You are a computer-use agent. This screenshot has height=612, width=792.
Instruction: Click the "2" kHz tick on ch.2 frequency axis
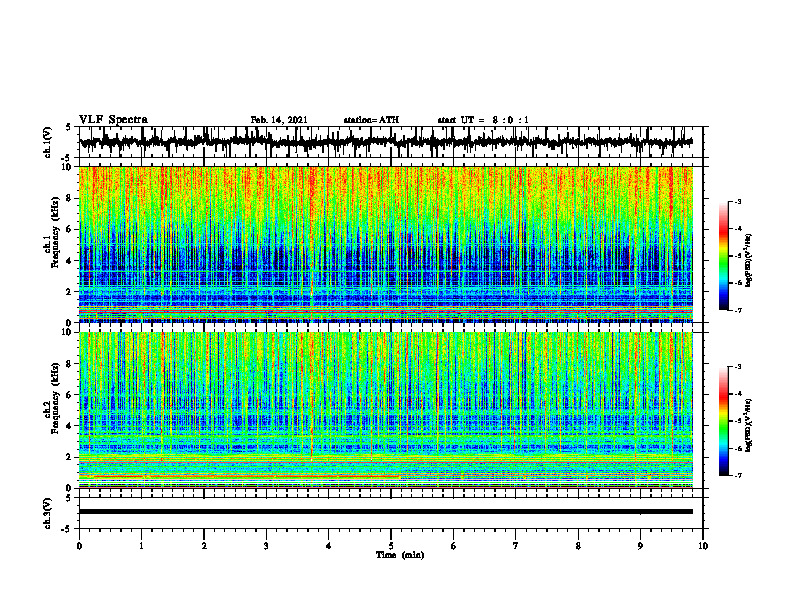click(x=69, y=457)
